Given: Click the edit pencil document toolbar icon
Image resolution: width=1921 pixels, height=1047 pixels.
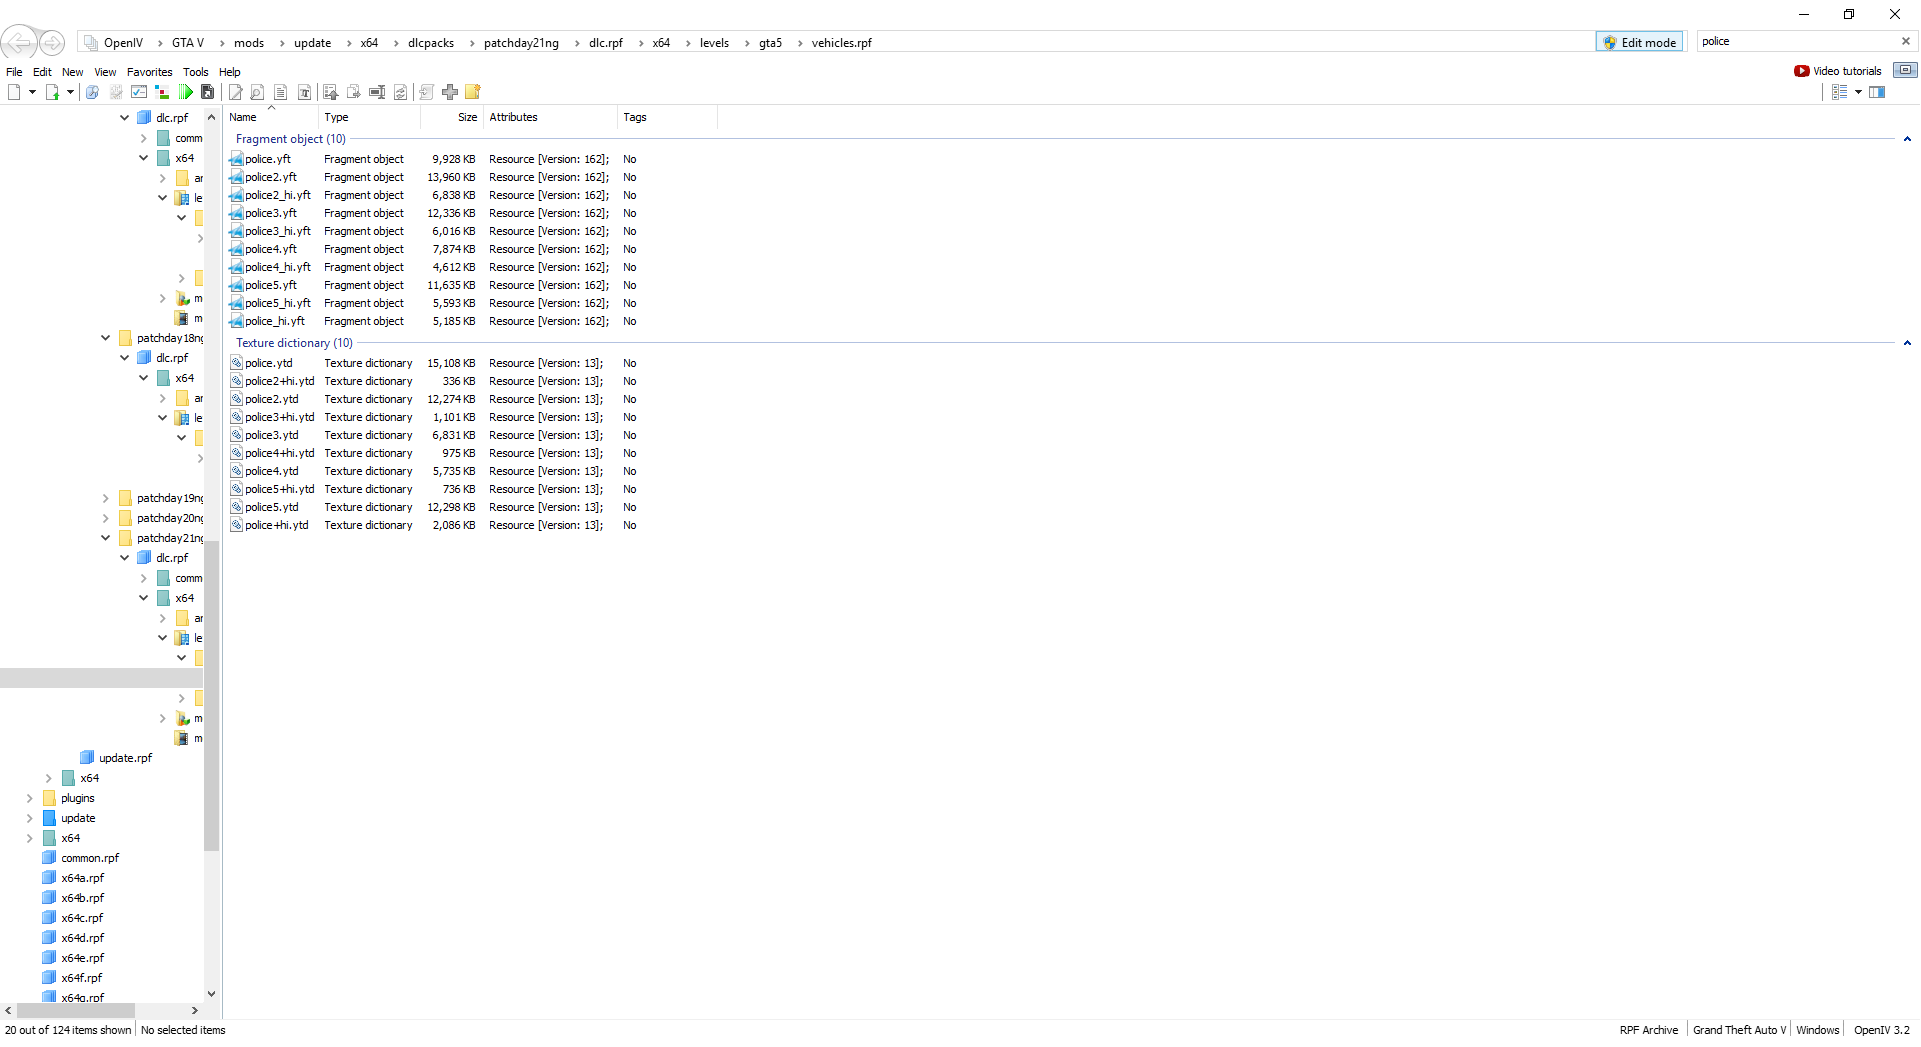Looking at the screenshot, I should coord(235,92).
